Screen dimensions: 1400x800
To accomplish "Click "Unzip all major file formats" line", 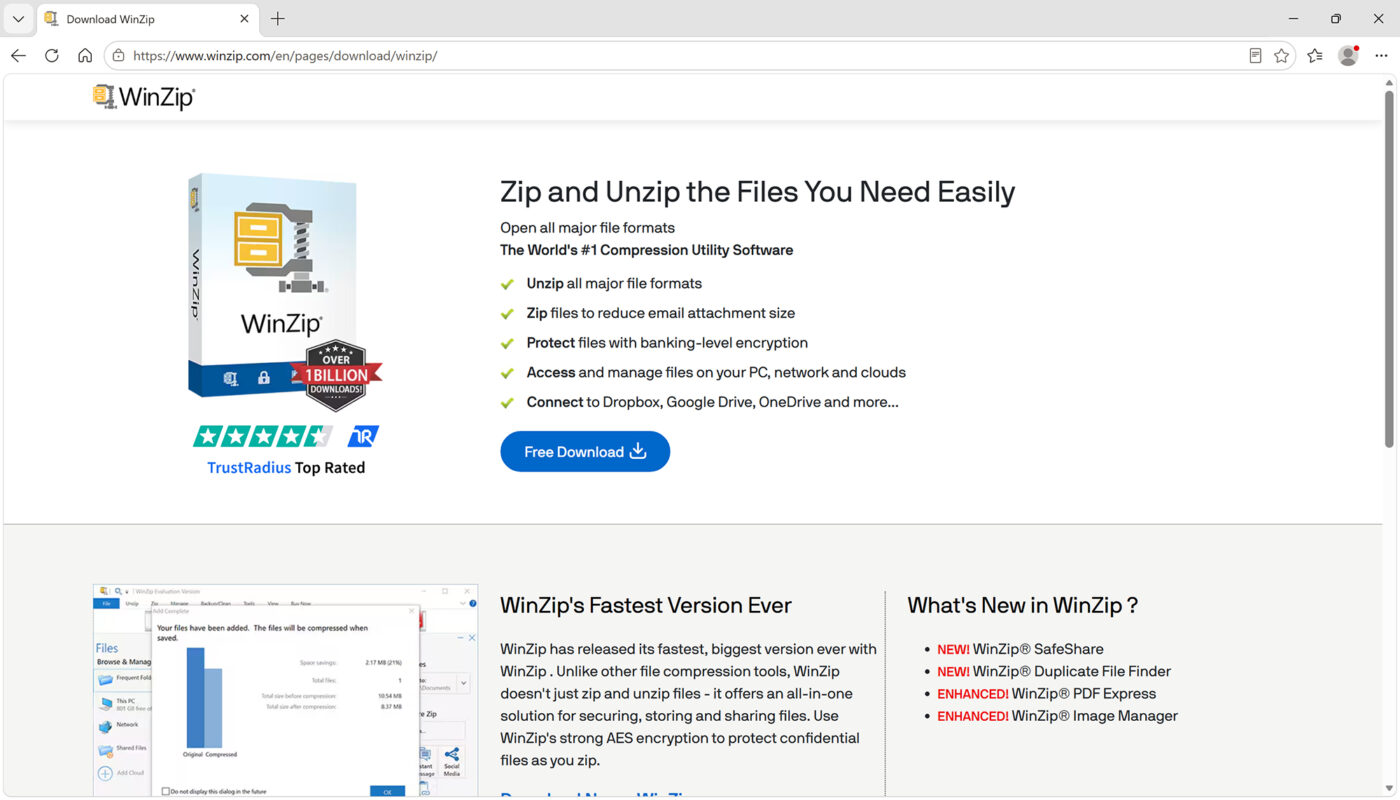I will coord(614,284).
